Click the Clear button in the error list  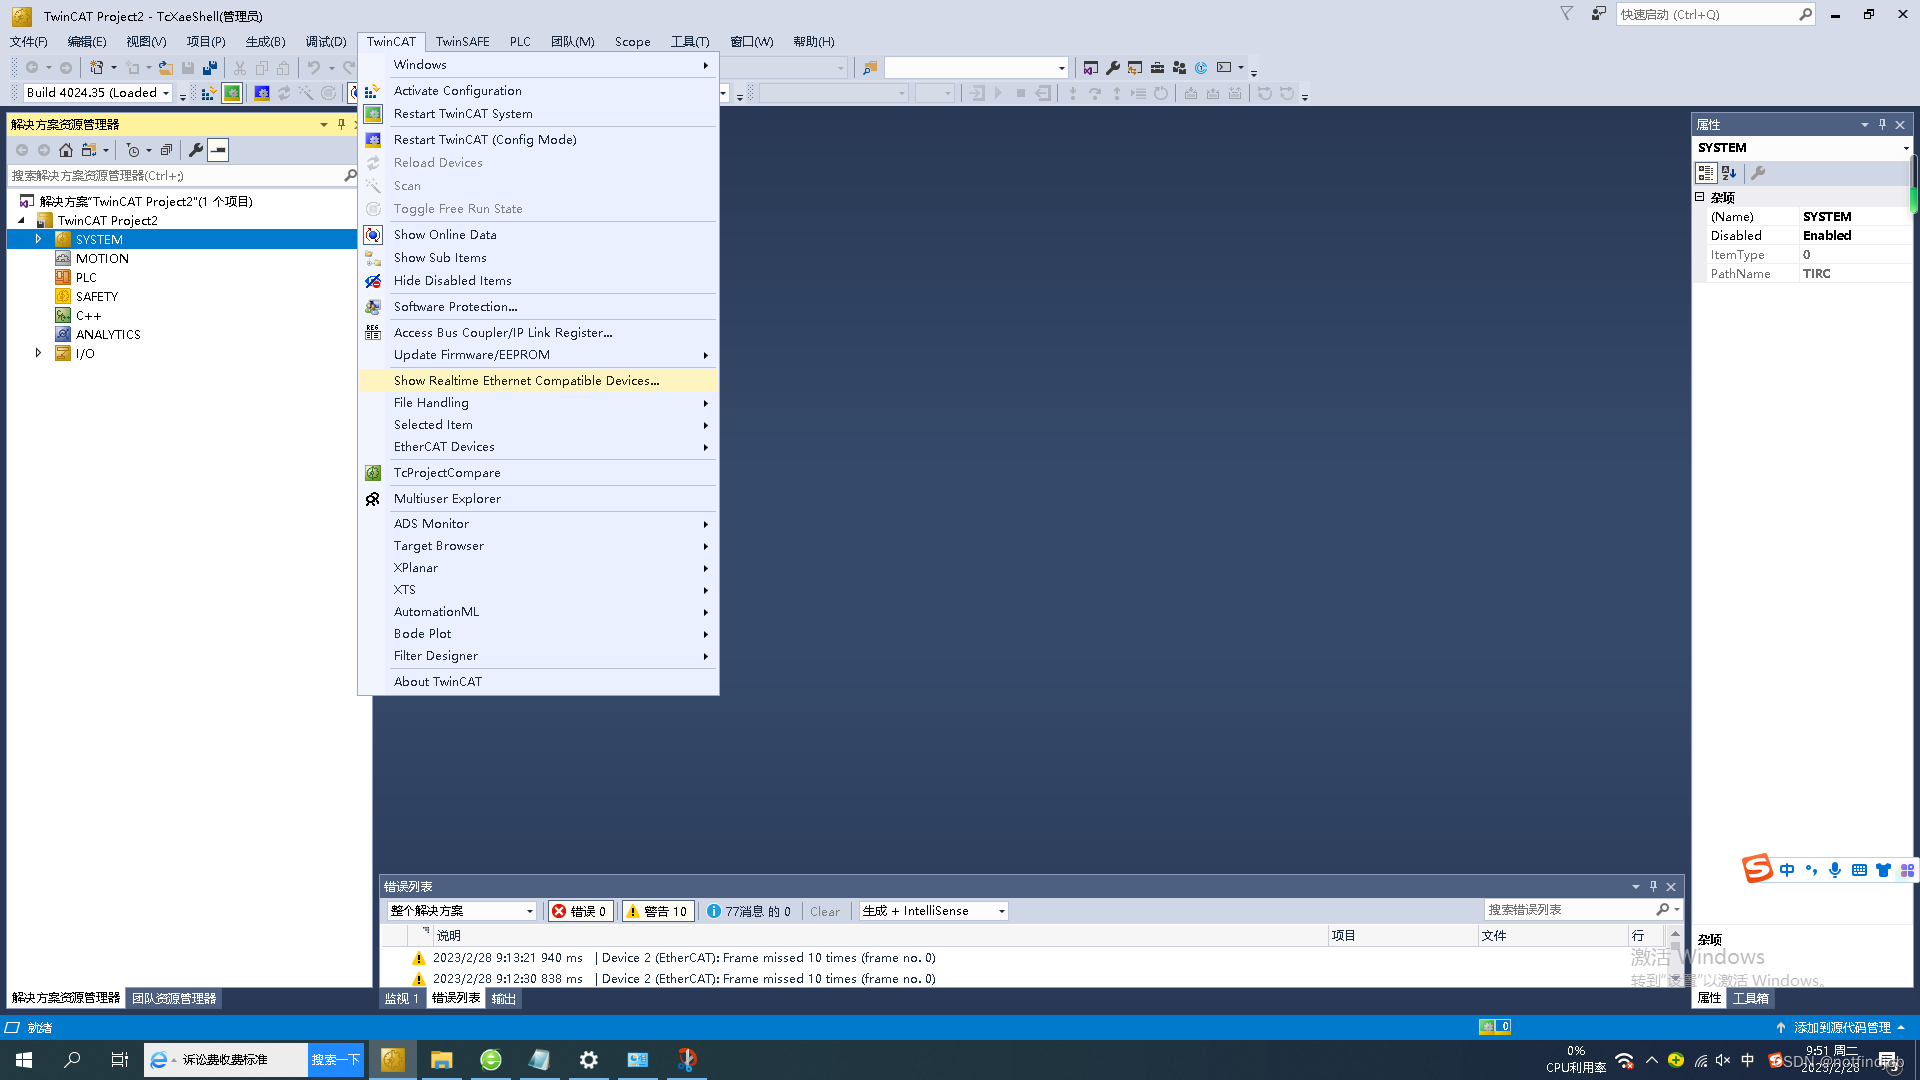coord(825,910)
